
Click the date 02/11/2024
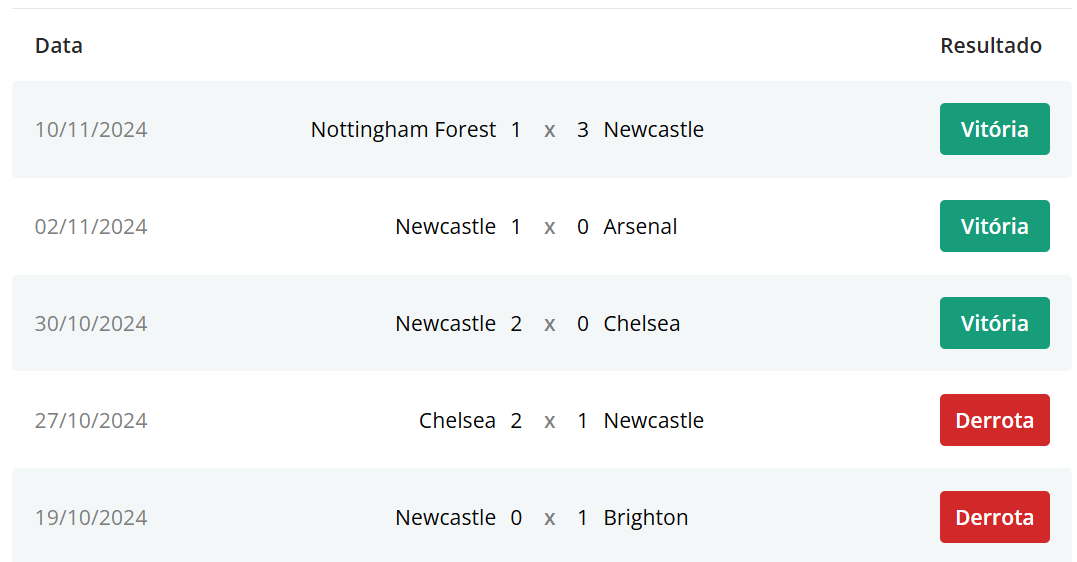91,227
